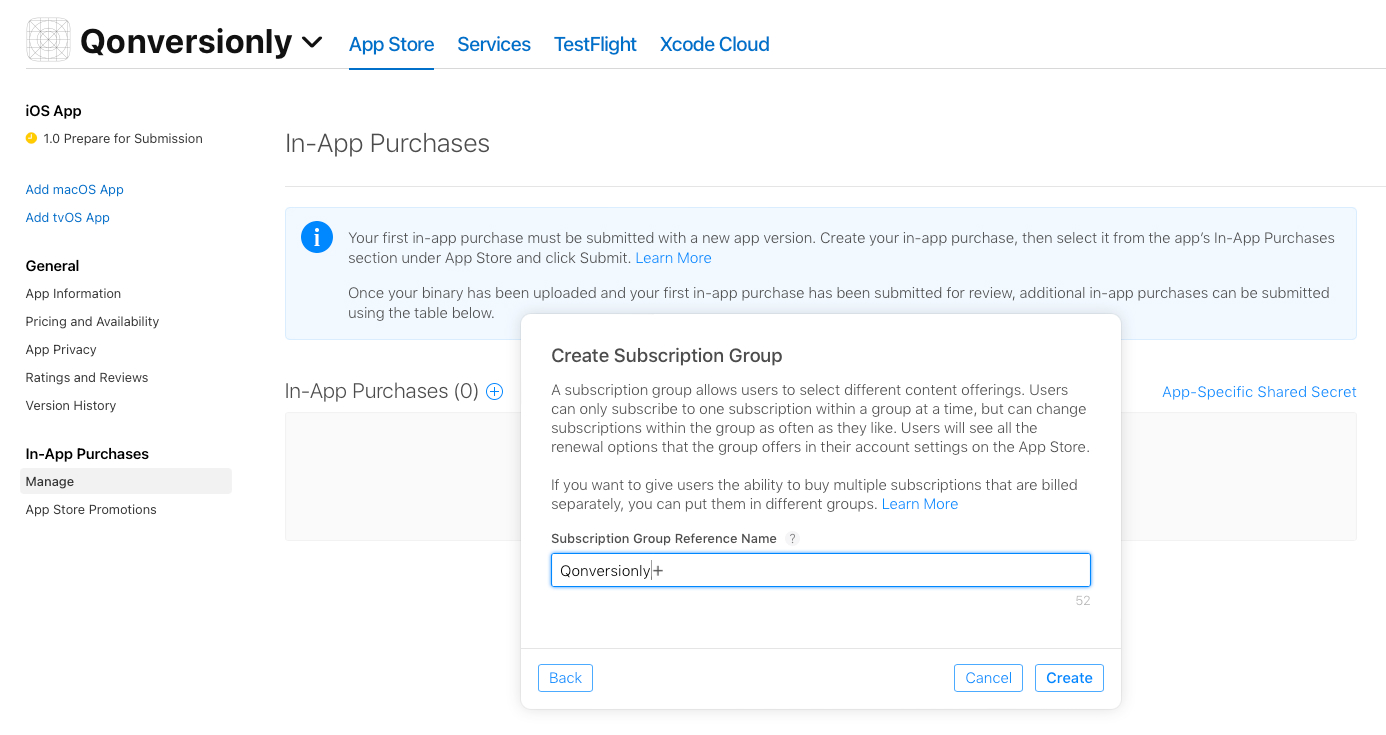1386x735 pixels.
Task: Open App Store Promotions in the sidebar
Action: [91, 509]
